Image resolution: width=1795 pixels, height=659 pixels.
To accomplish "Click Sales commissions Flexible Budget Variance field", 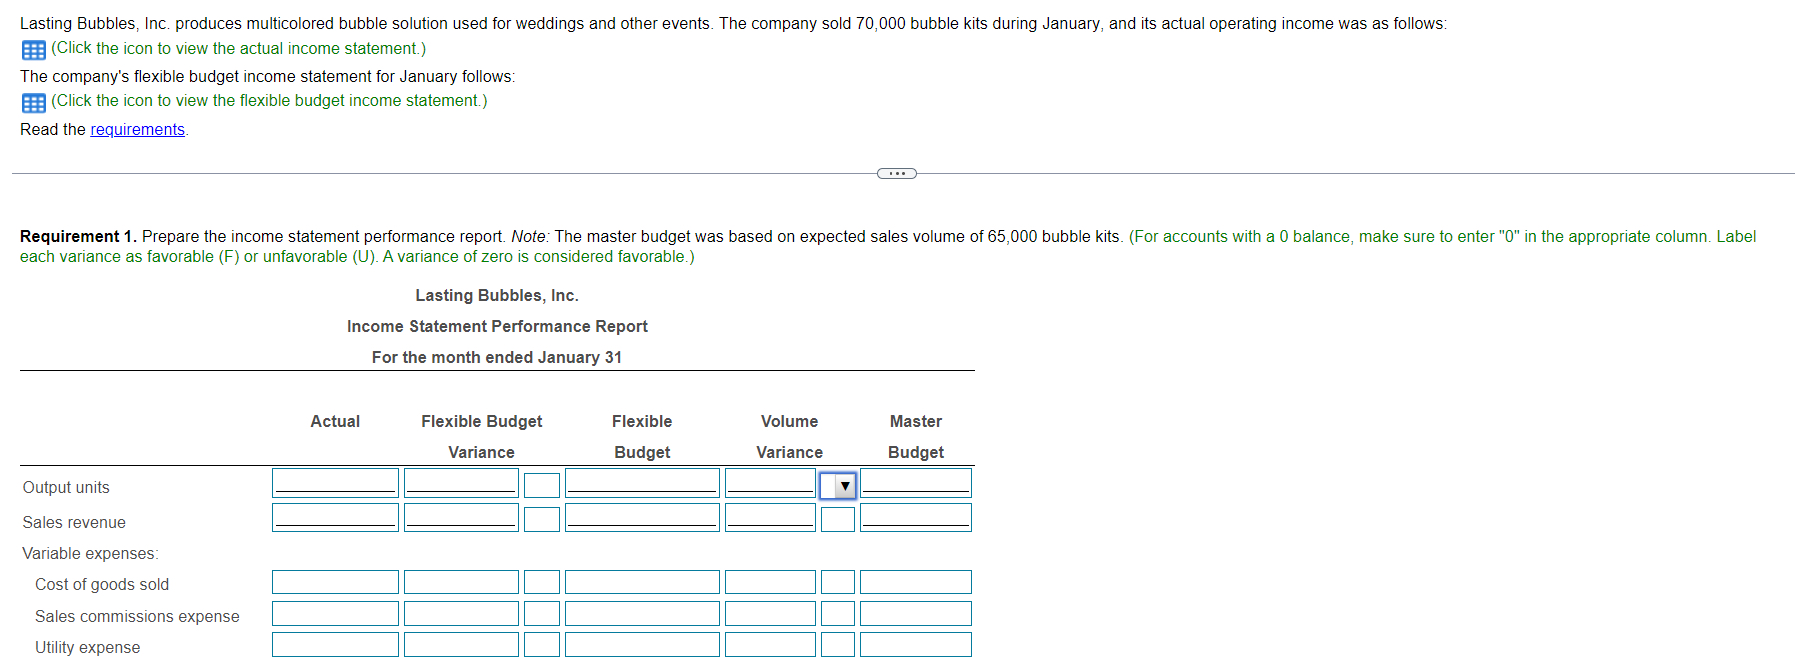I will coord(461,613).
